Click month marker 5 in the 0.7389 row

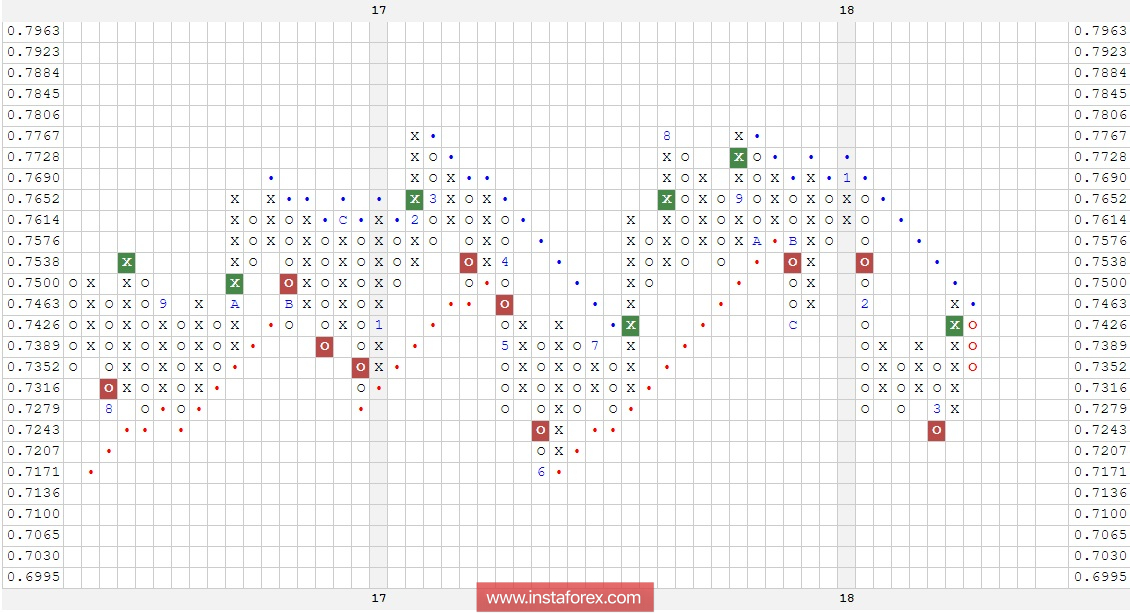tap(504, 346)
